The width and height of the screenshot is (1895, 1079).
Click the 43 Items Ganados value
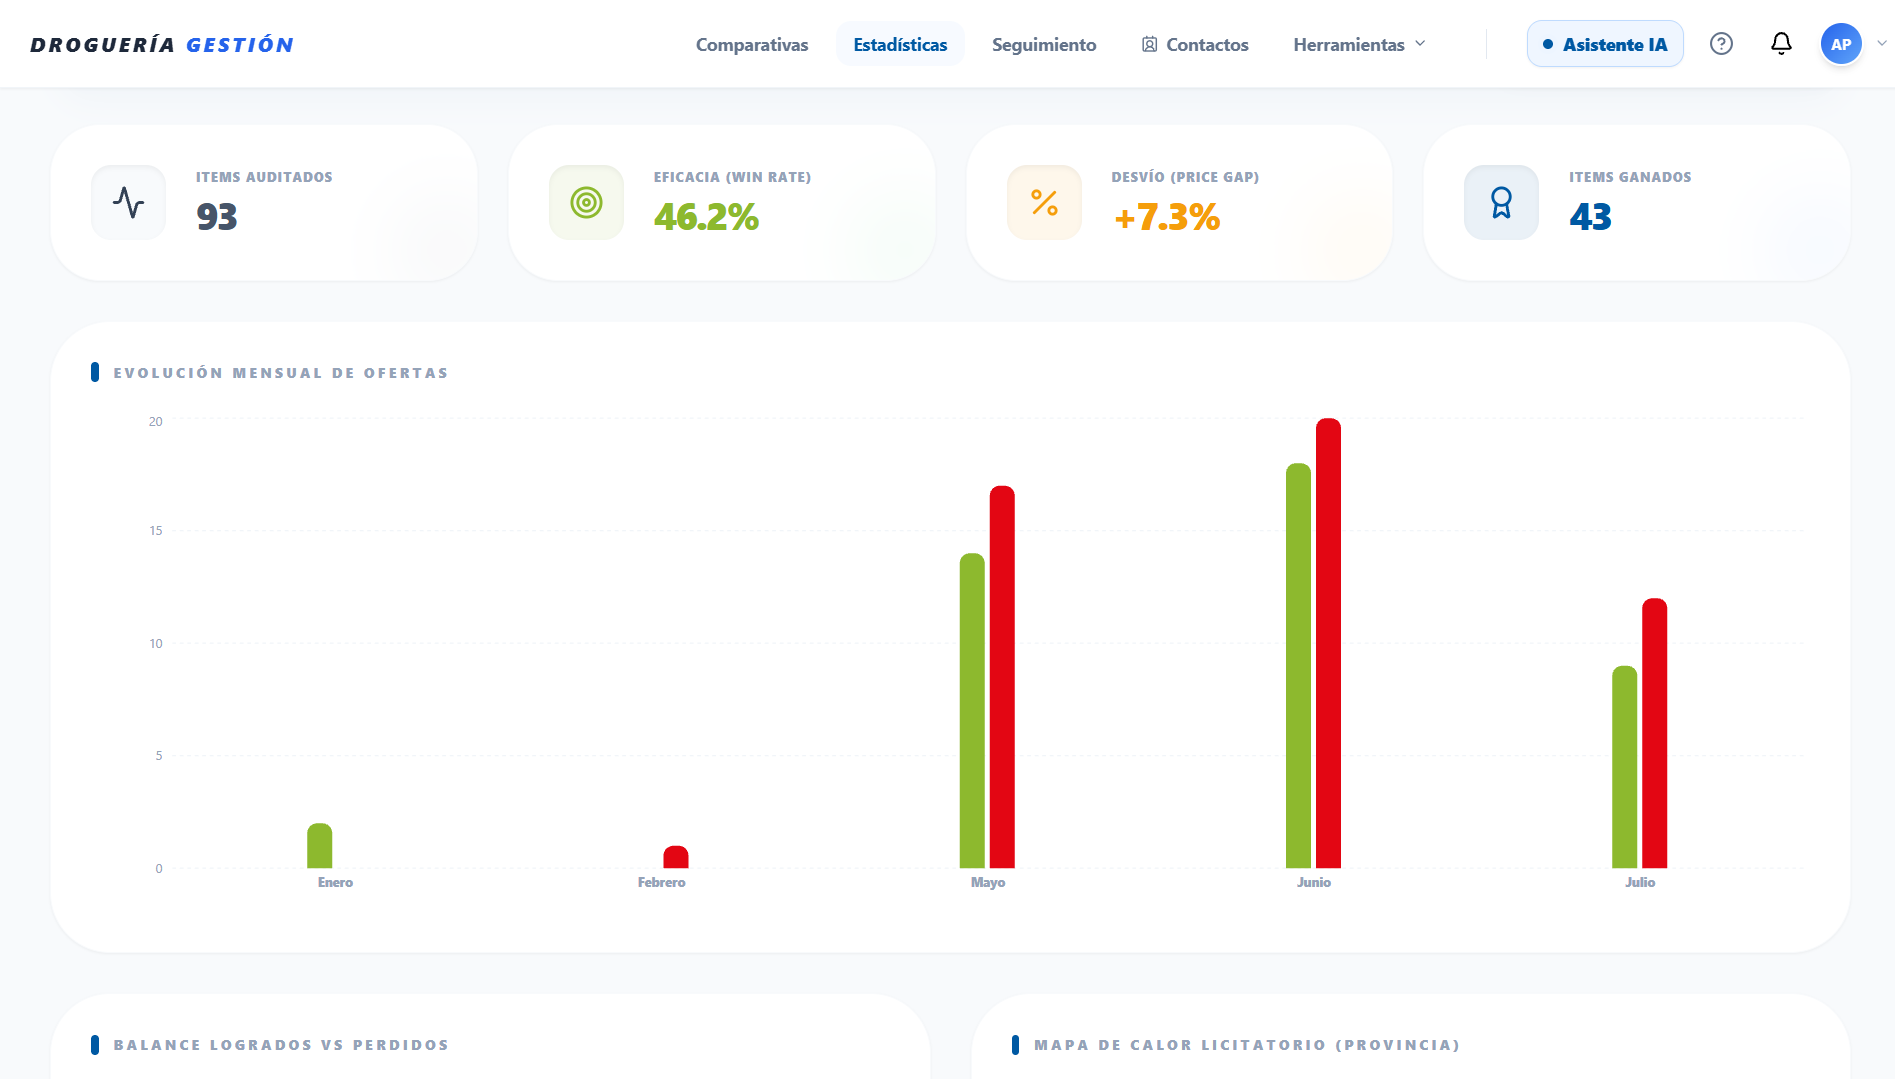tap(1590, 217)
